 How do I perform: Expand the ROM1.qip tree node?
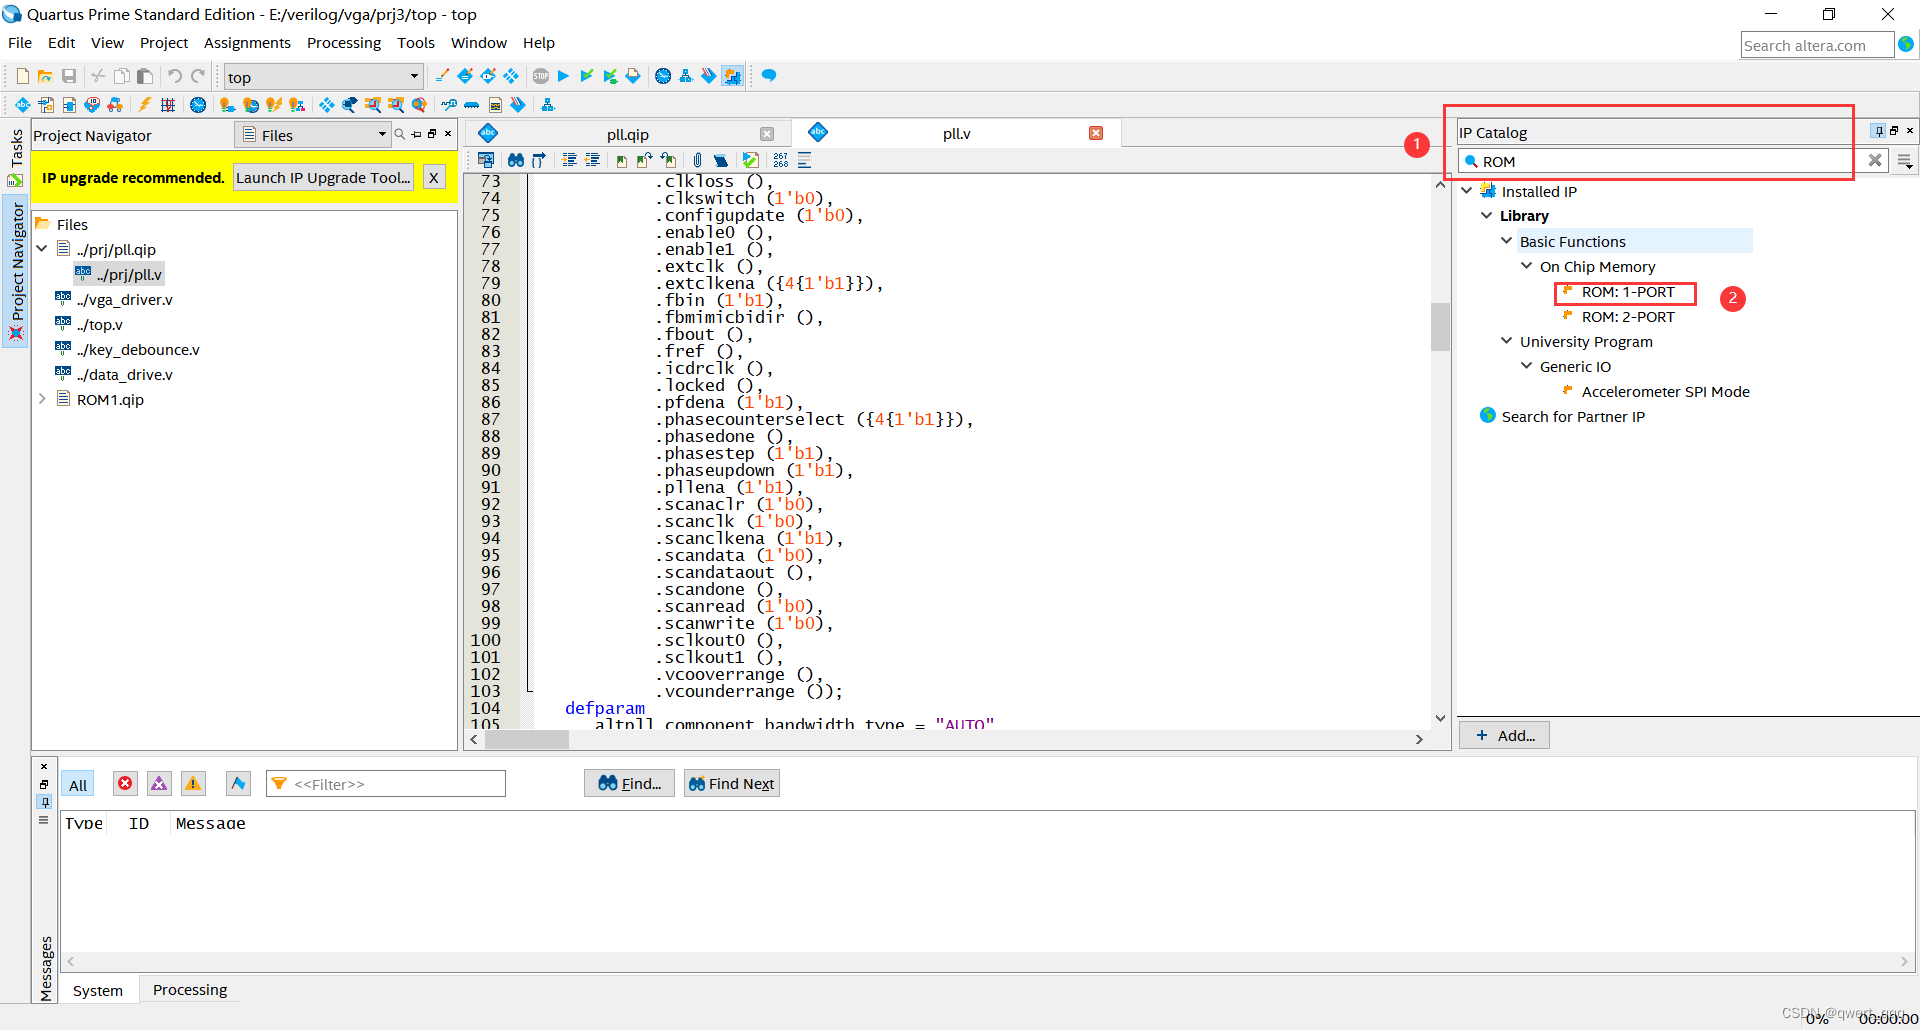(42, 398)
